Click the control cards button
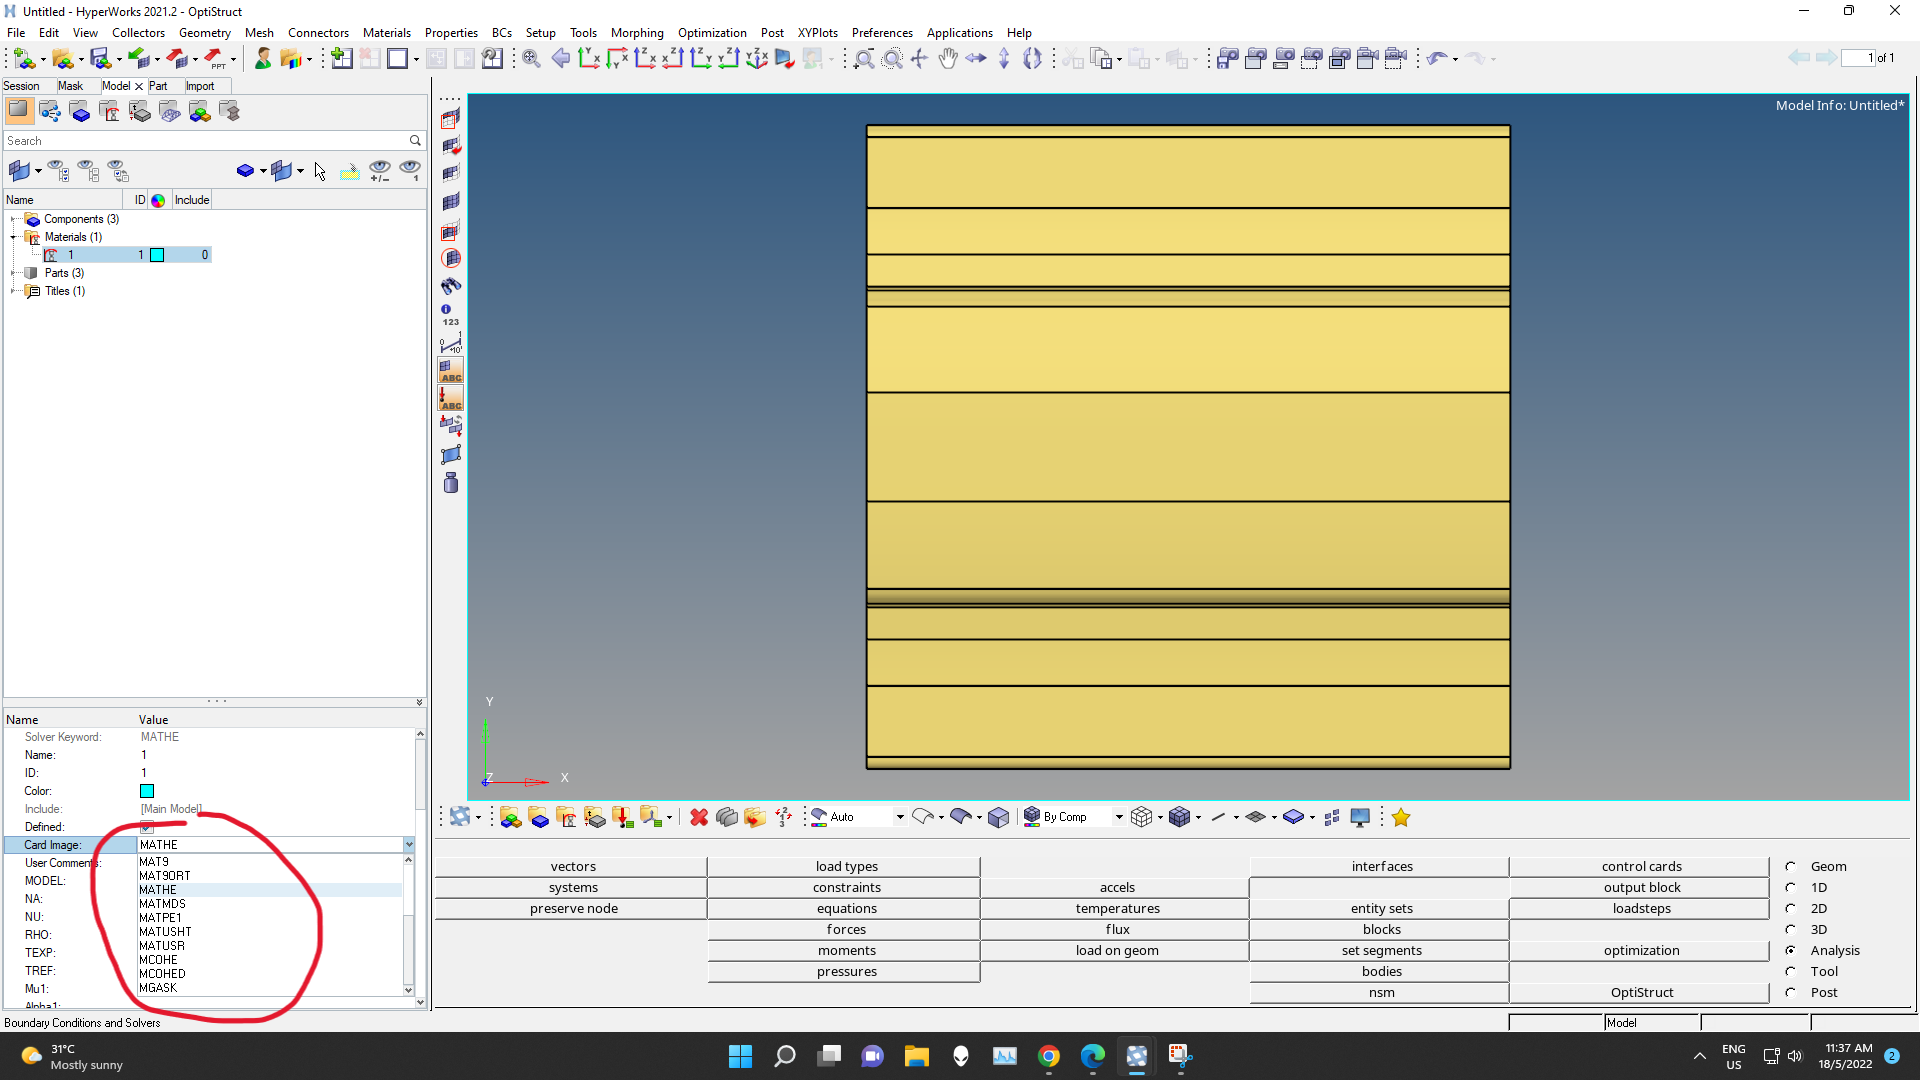This screenshot has height=1080, width=1920. point(1641,866)
